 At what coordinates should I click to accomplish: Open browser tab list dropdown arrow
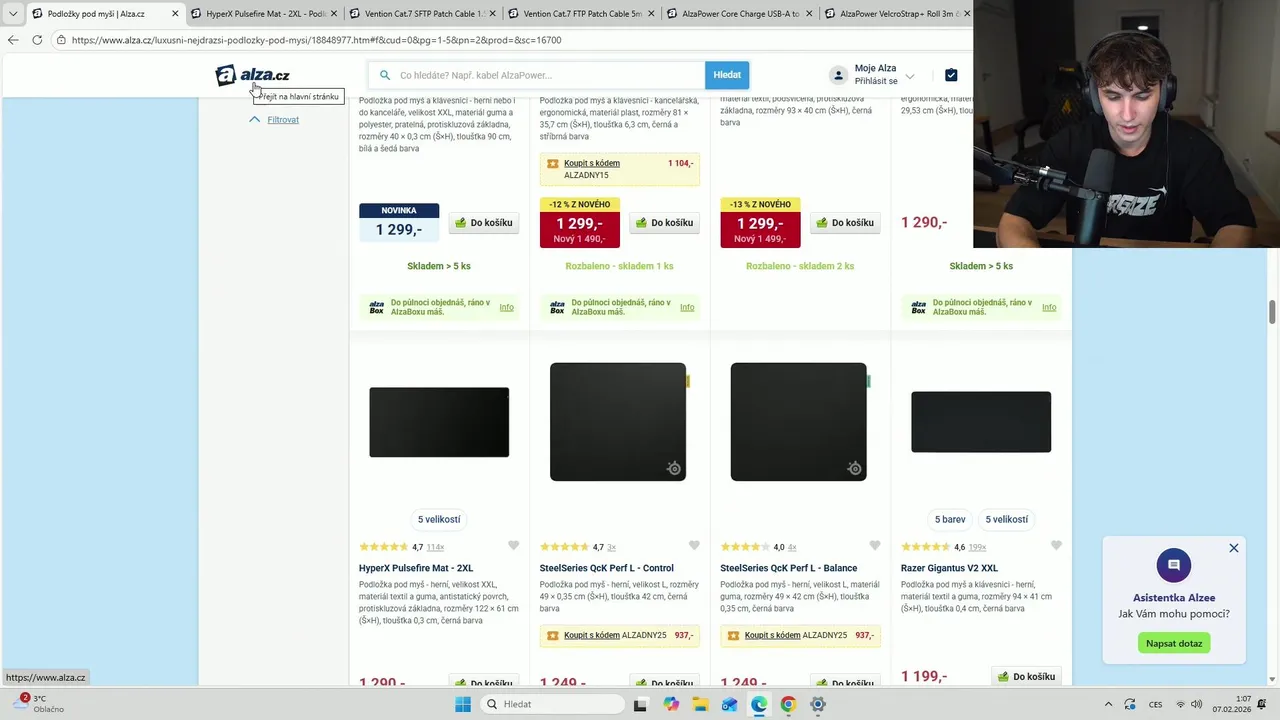12,14
